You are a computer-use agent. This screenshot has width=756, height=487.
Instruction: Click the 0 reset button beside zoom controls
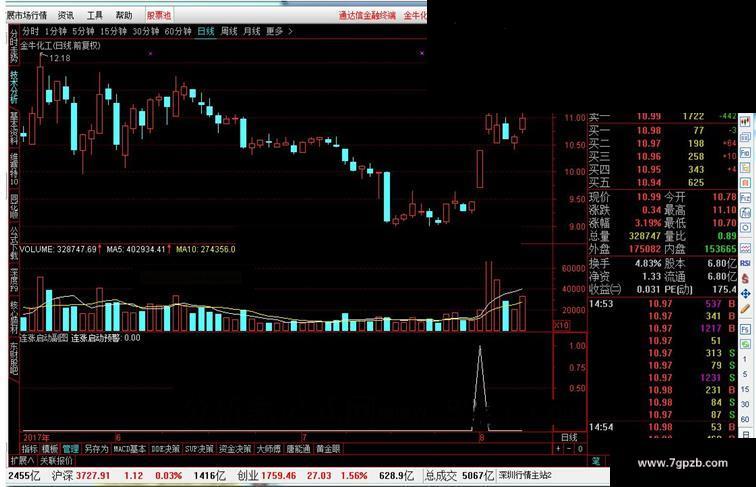coord(580,449)
